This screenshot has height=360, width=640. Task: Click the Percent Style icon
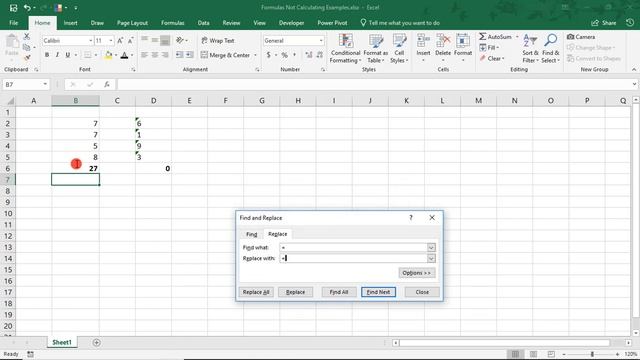point(284,55)
